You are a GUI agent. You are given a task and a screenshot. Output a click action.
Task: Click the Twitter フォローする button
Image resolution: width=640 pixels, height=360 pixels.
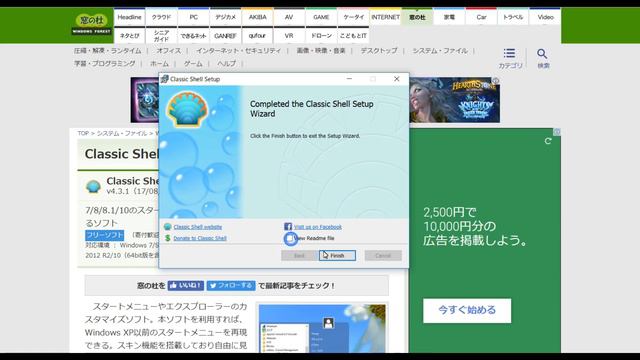point(231,285)
